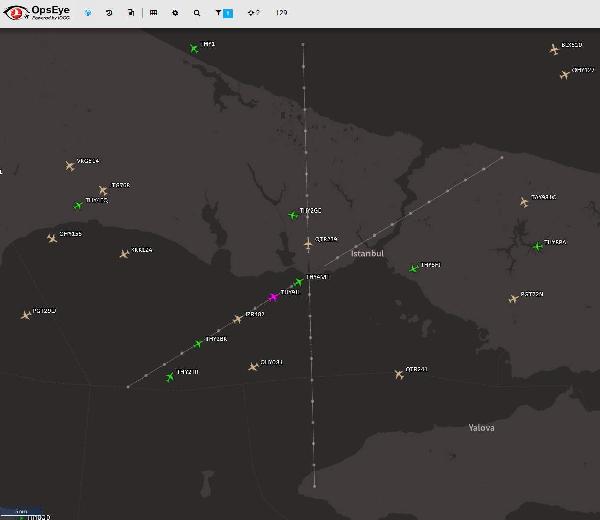Screen dimensions: 600x520
Task: Open the settings gear icon
Action: [175, 13]
